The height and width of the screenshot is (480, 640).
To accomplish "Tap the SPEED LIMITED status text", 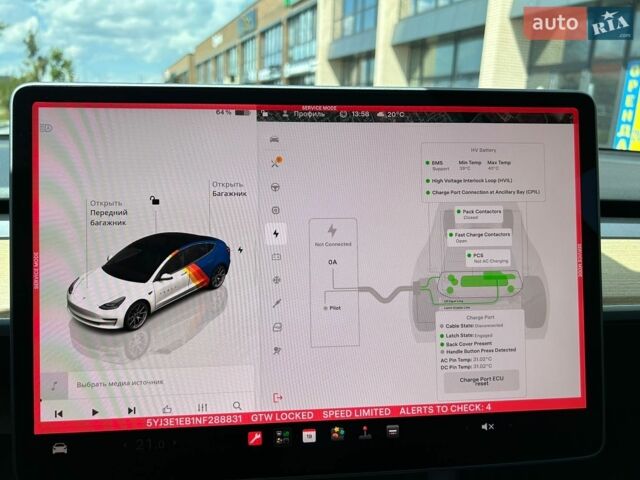I will pyautogui.click(x=356, y=413).
